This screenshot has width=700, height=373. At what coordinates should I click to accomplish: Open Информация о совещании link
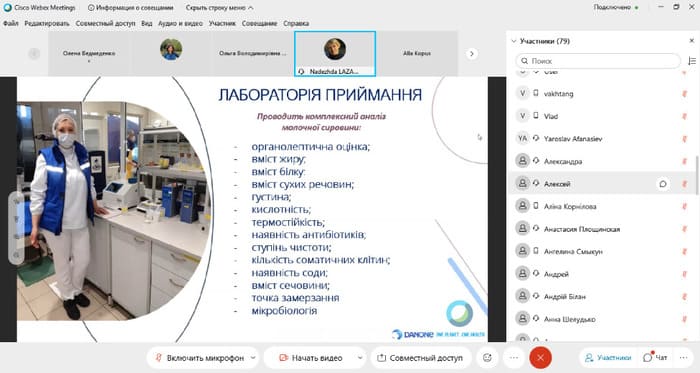pyautogui.click(x=130, y=8)
